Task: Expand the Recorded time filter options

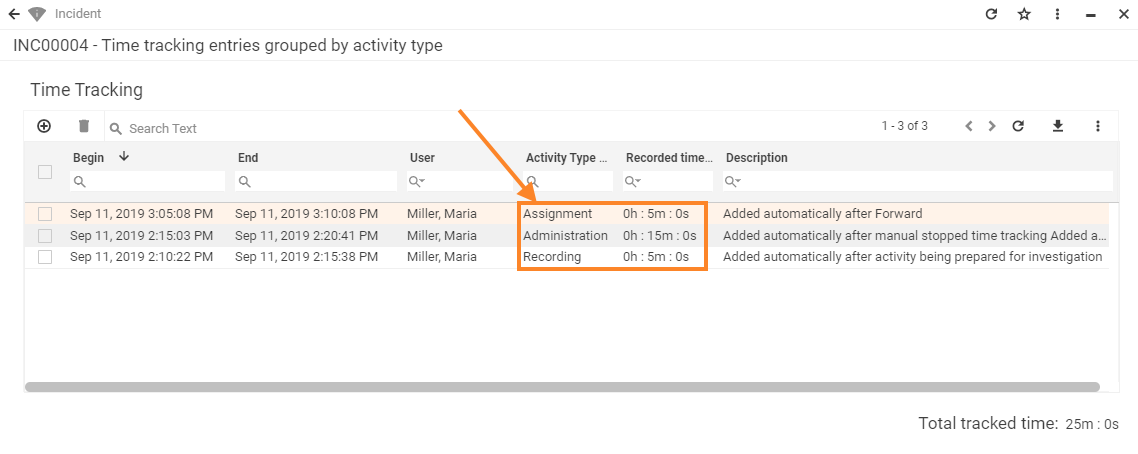Action: [635, 181]
